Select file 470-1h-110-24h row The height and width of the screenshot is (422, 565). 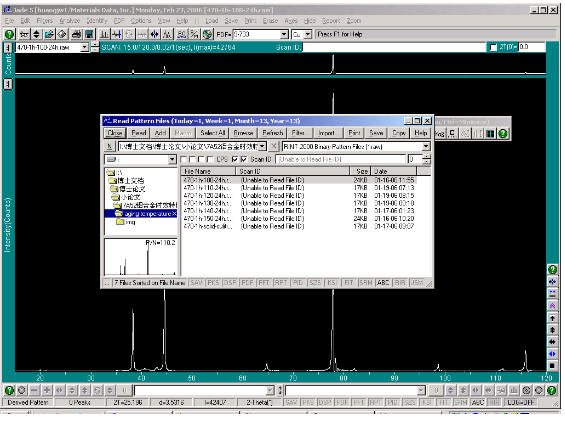[299, 188]
